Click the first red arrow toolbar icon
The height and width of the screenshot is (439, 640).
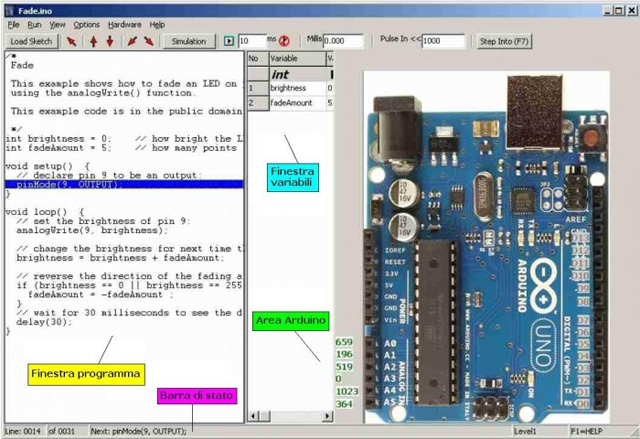(x=71, y=42)
